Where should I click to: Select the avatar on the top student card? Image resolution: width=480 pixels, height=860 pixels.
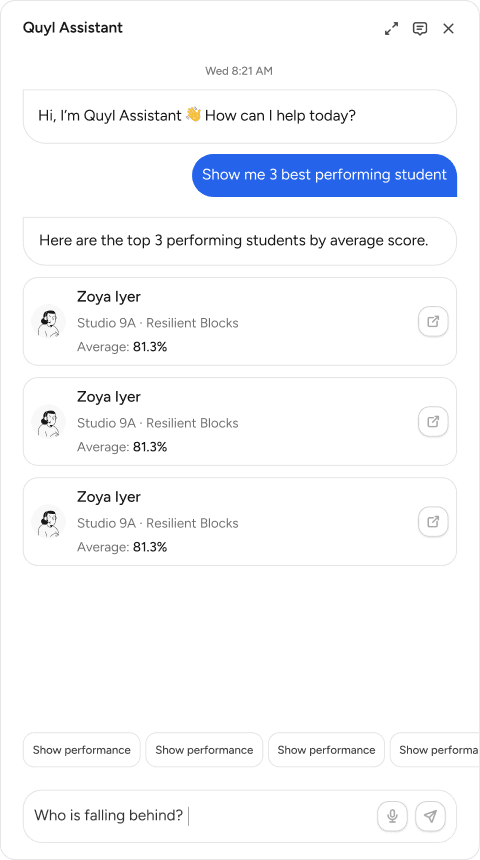click(48, 321)
